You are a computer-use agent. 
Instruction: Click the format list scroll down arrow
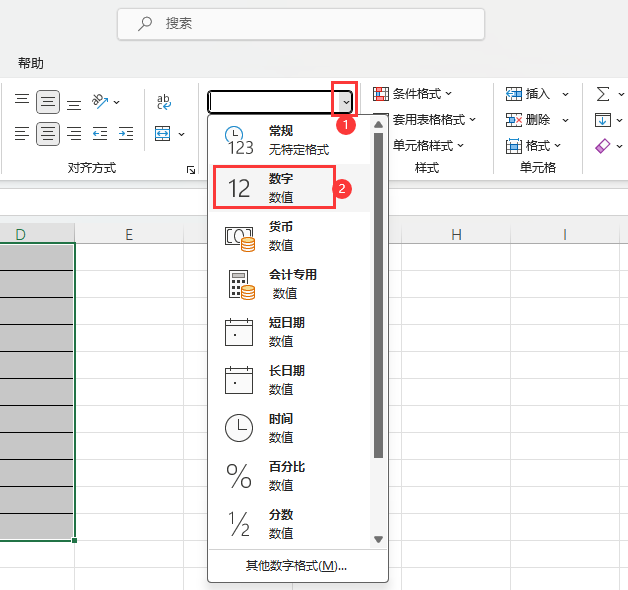click(x=378, y=539)
